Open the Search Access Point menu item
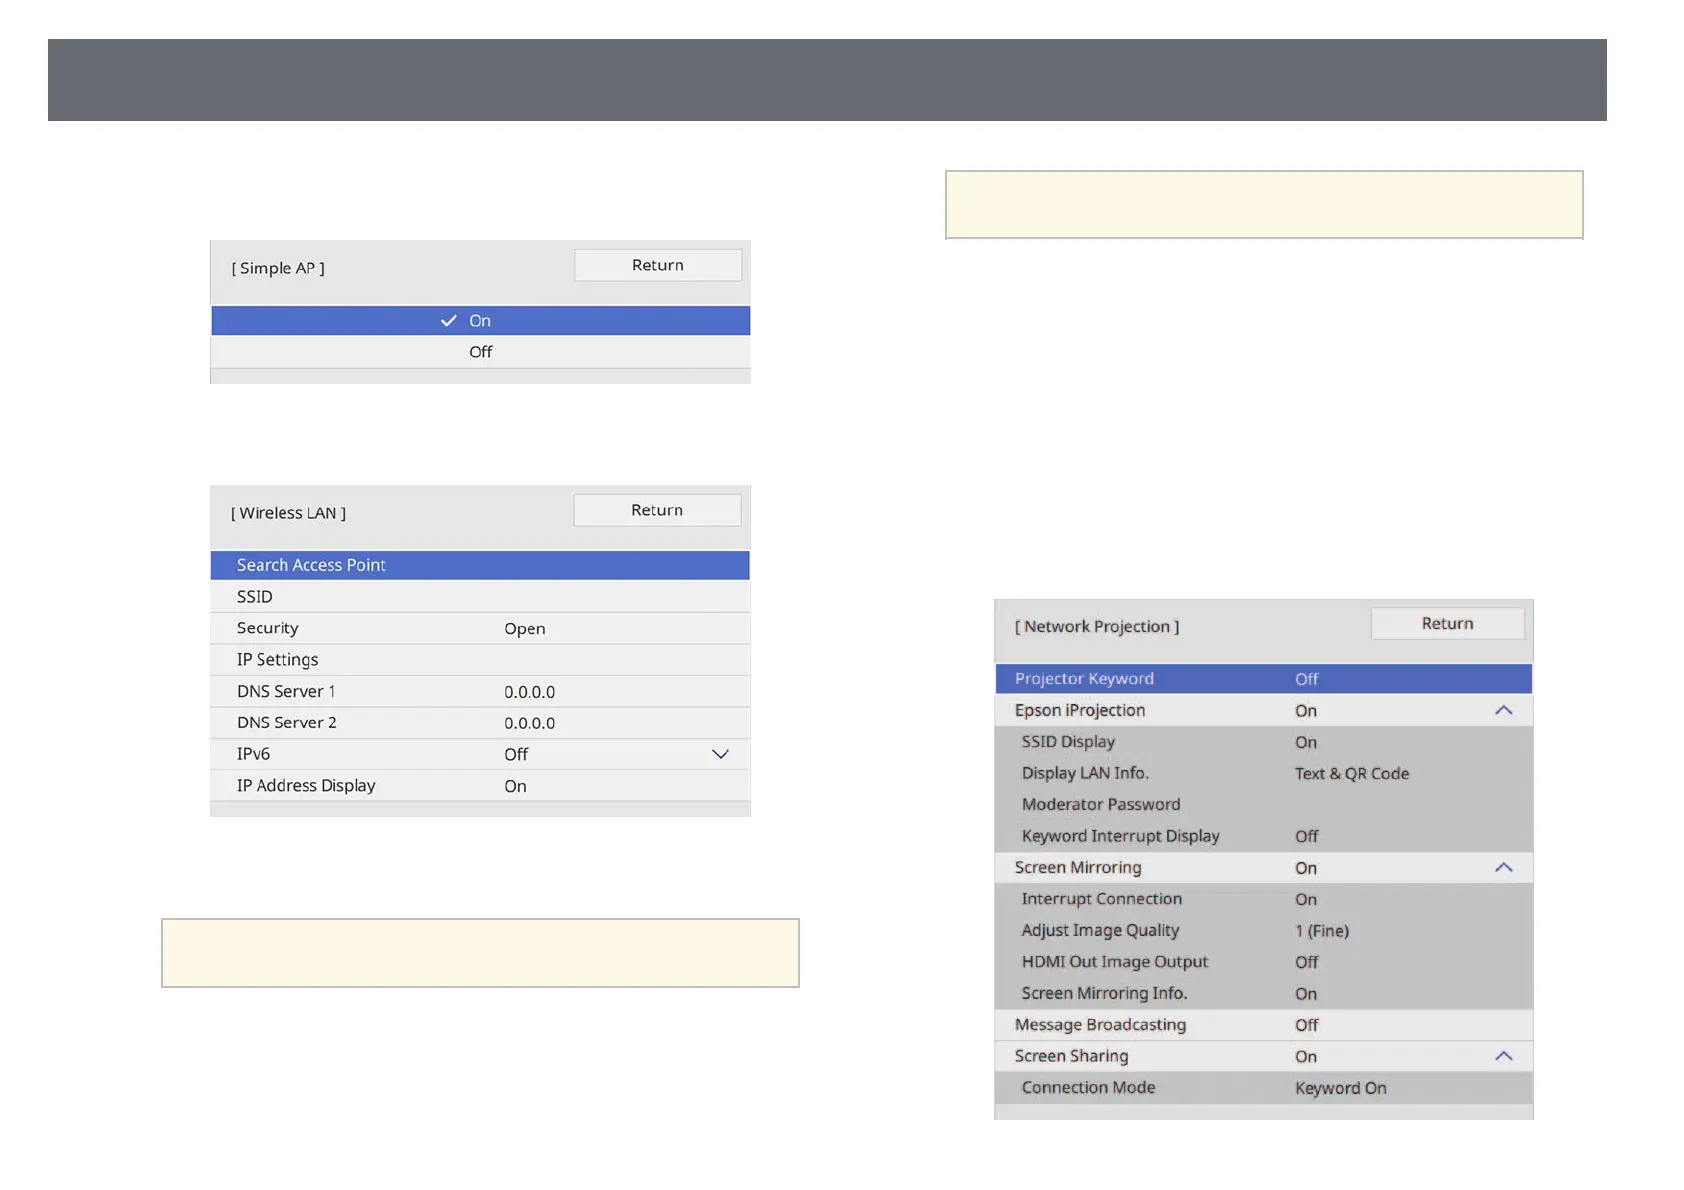Screen dimensions: 1684x1190 (480, 565)
